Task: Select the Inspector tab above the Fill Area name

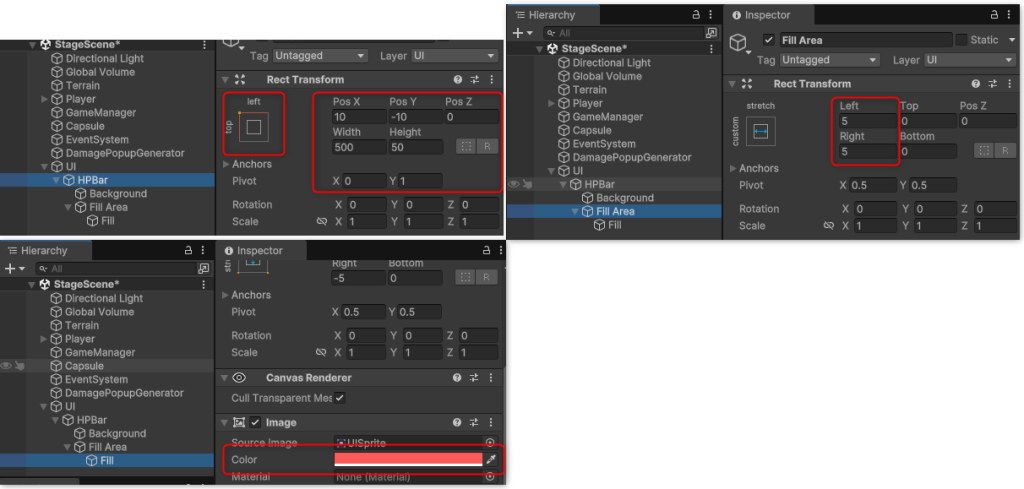Action: pos(769,15)
